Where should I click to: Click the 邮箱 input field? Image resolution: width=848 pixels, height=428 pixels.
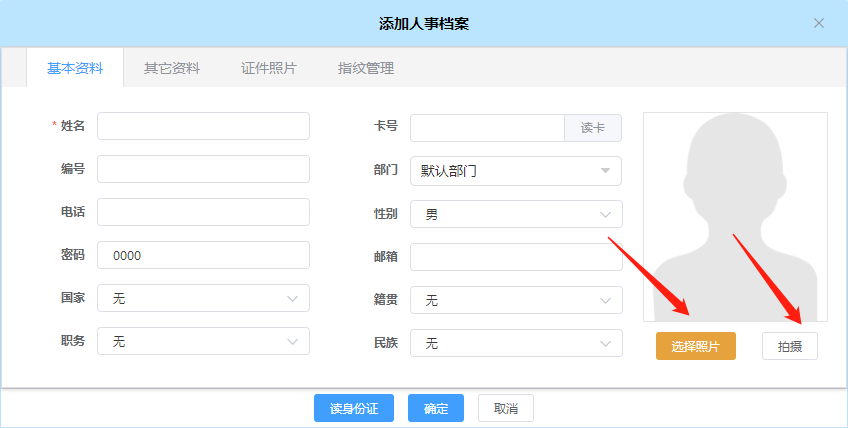pyautogui.click(x=515, y=257)
